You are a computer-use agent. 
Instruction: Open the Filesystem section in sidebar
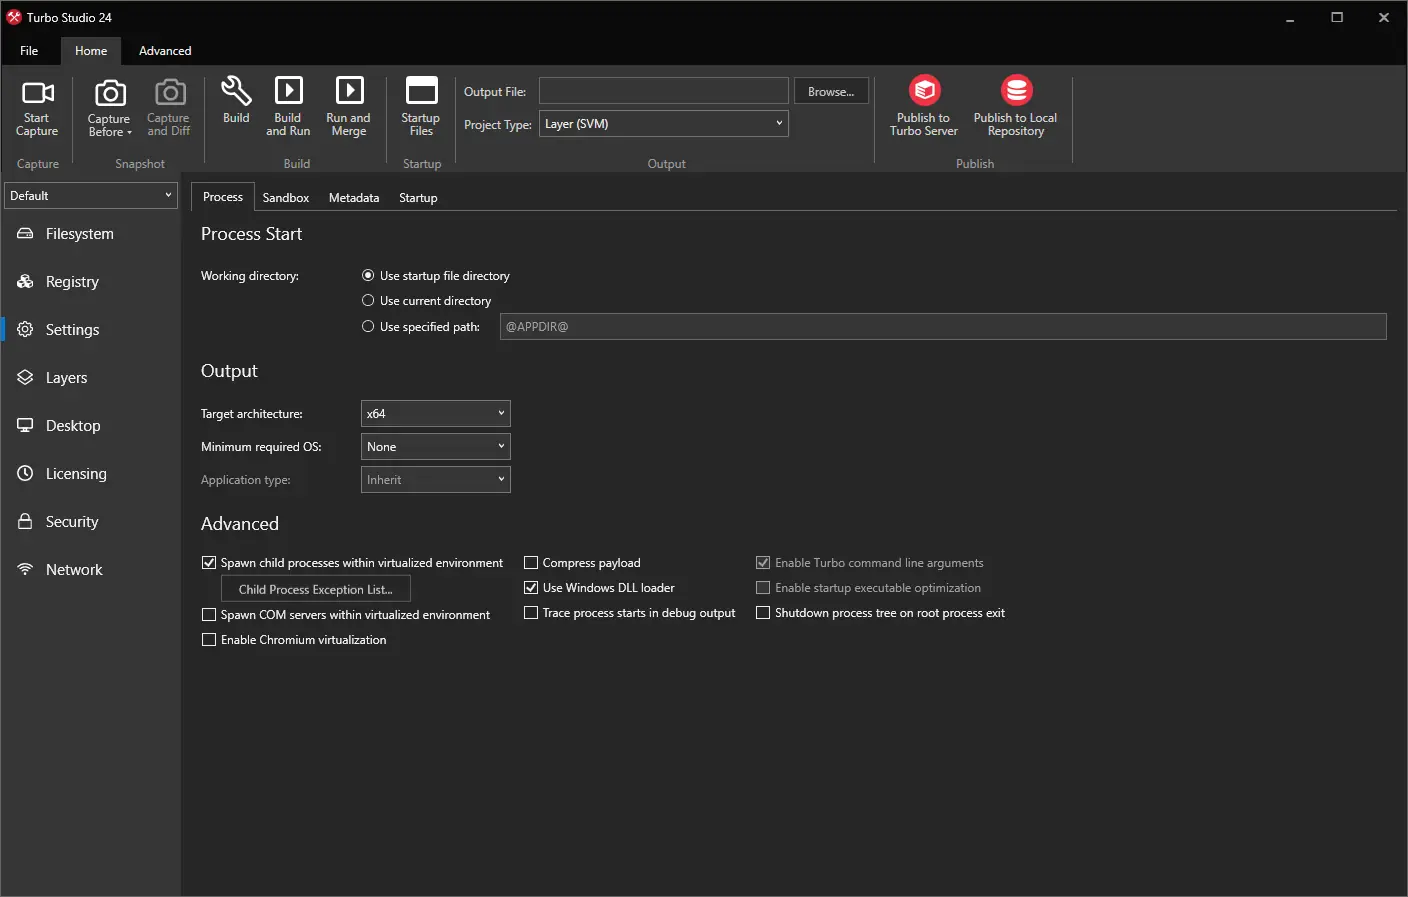point(91,234)
